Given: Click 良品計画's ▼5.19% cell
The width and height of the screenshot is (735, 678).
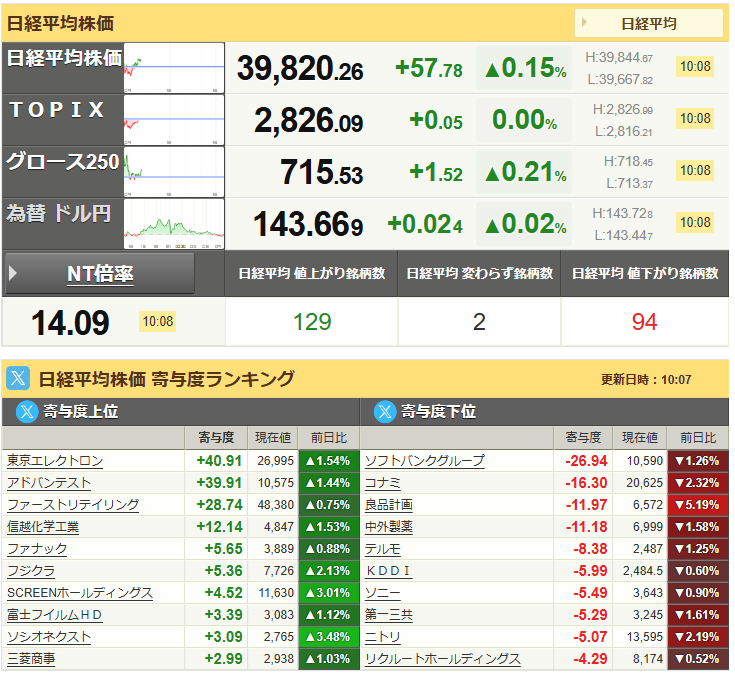Looking at the screenshot, I should pyautogui.click(x=698, y=505).
